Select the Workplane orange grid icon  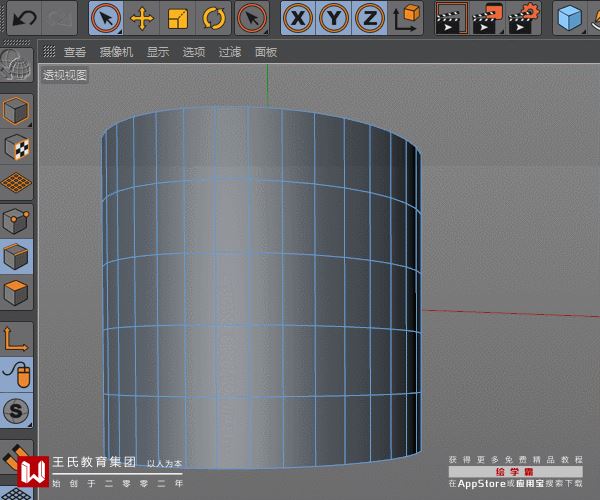[16, 183]
